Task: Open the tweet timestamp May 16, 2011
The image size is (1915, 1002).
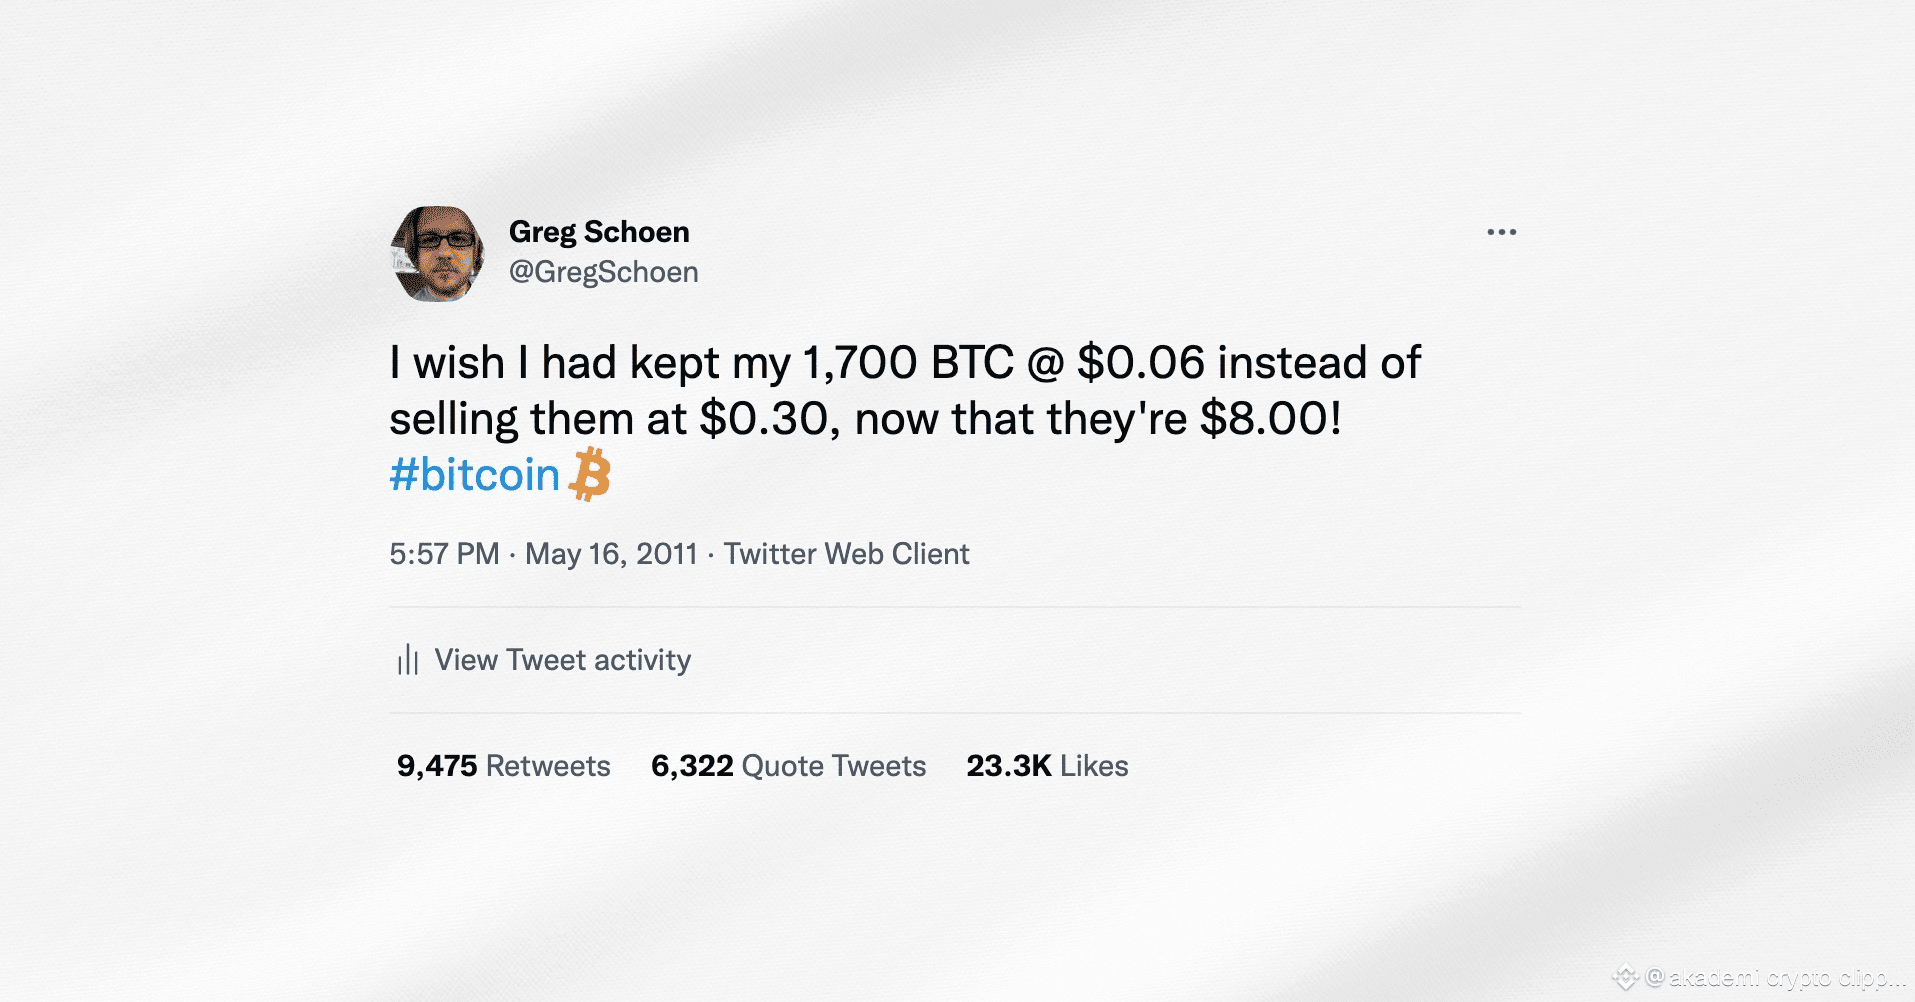Action: point(610,553)
